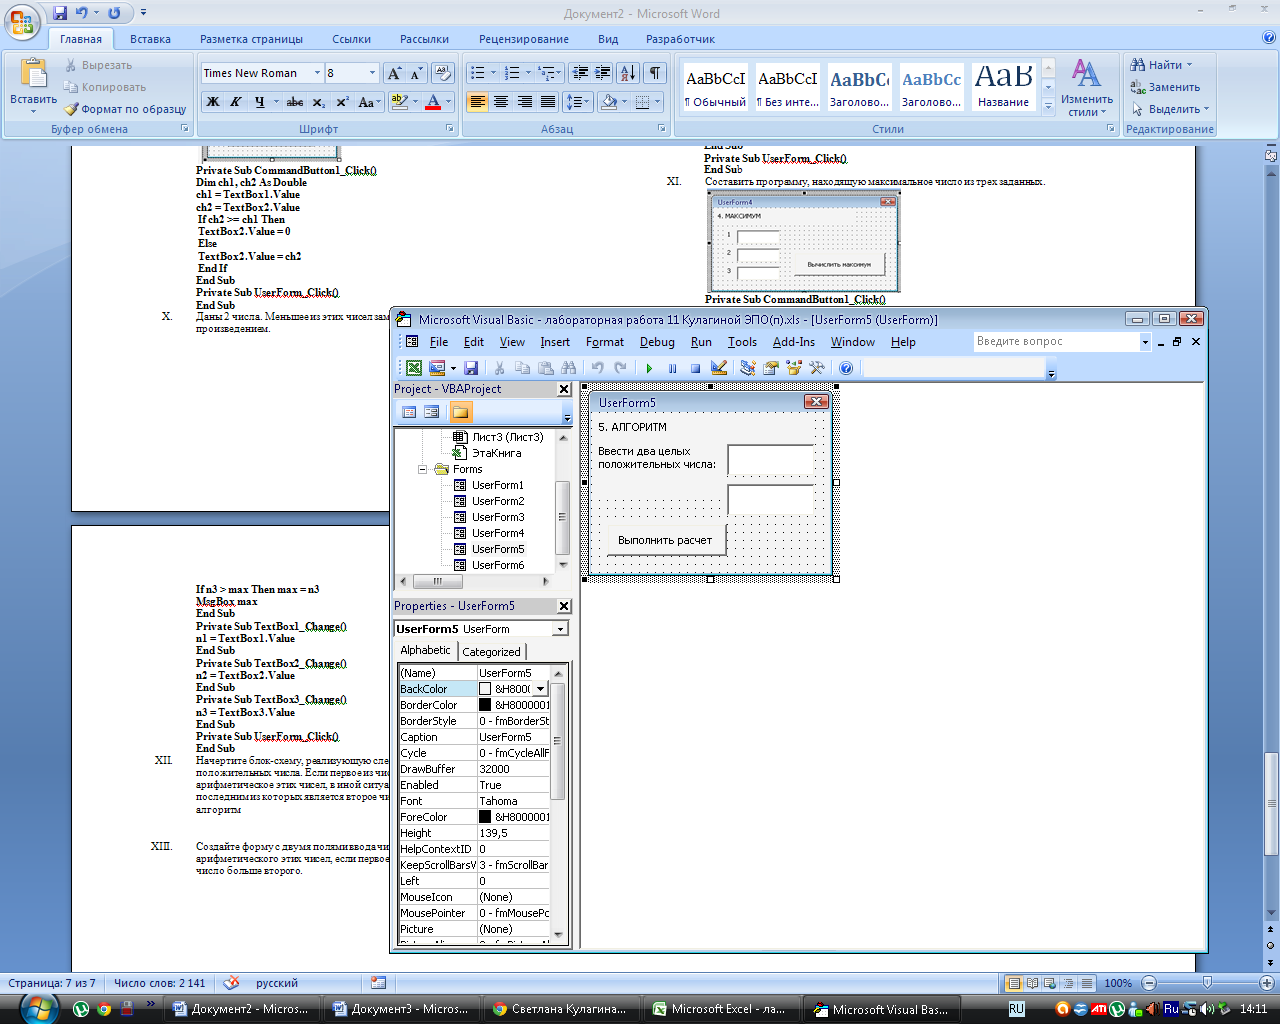Click ForeColor black swatch in Properties

485,817
